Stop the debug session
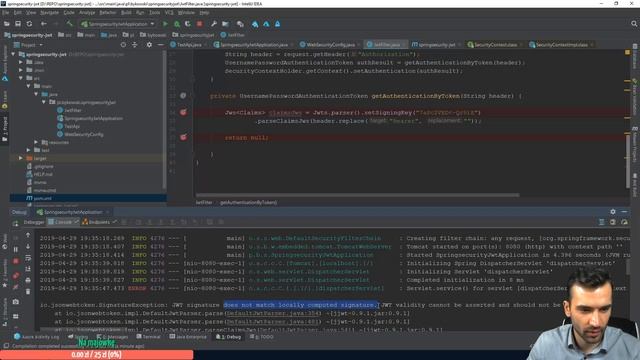Image resolution: width=640 pixels, height=360 pixels. [16, 261]
